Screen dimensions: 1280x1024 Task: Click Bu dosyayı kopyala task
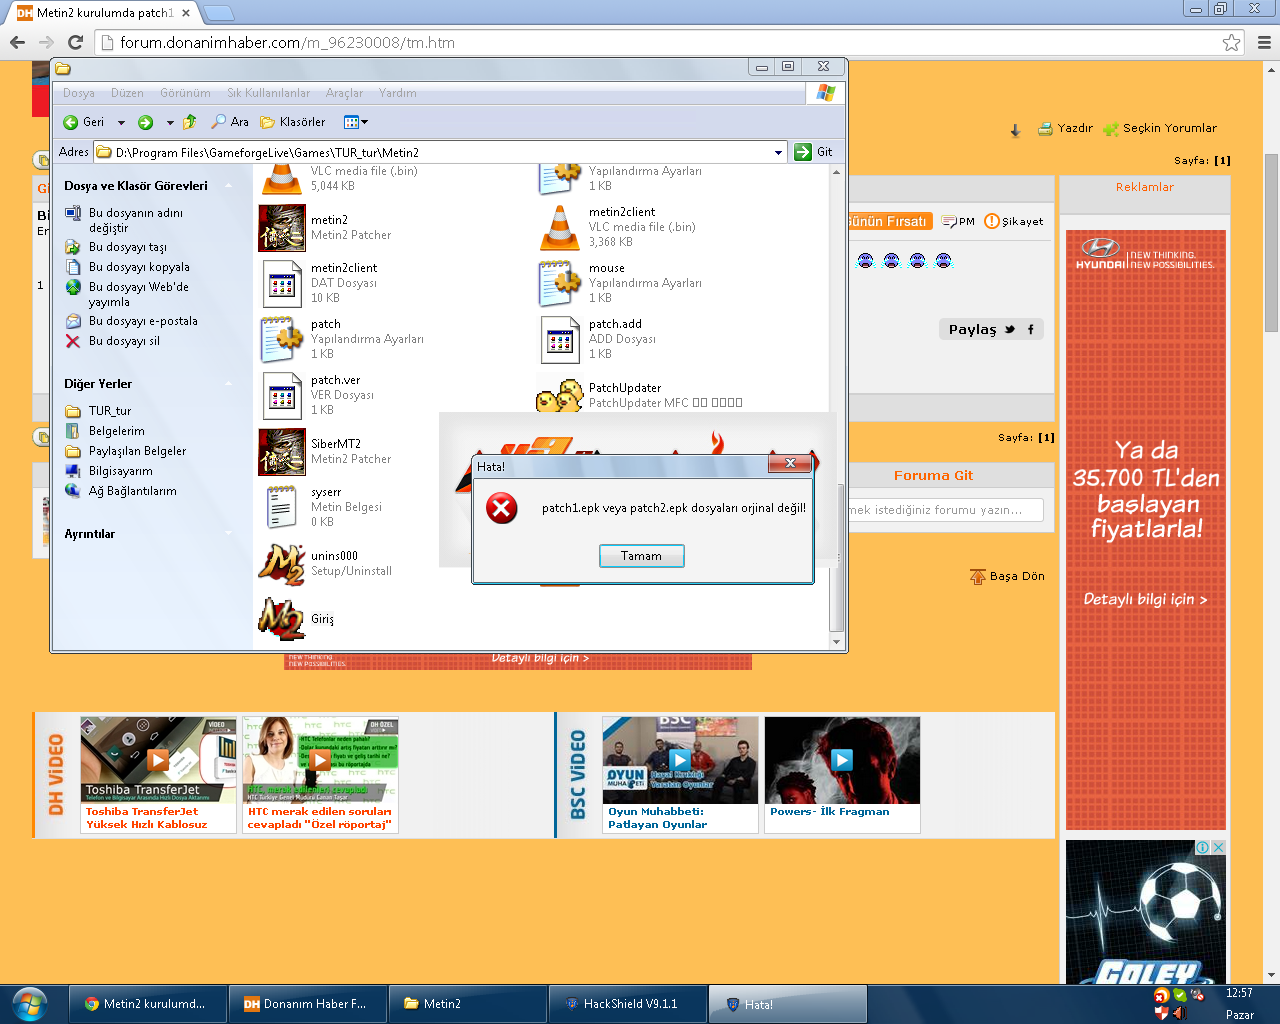coord(127,267)
